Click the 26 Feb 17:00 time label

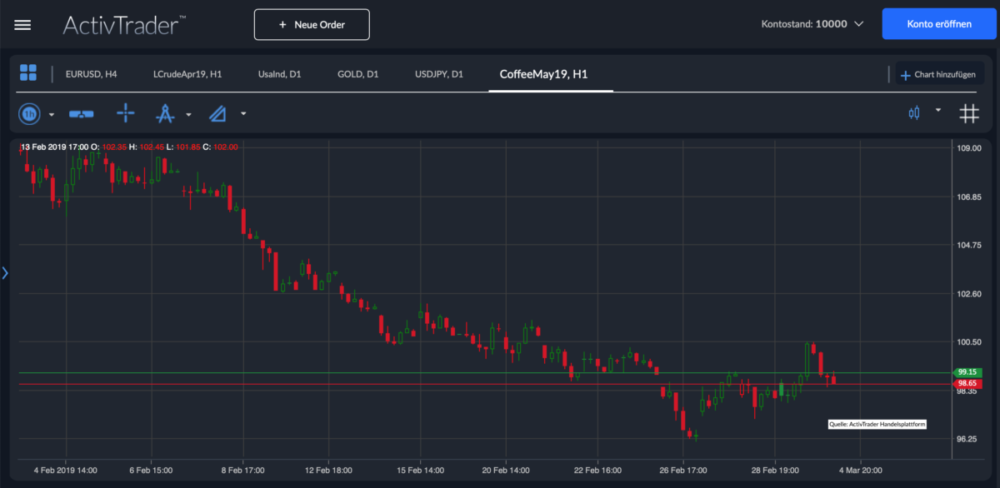pyautogui.click(x=683, y=470)
